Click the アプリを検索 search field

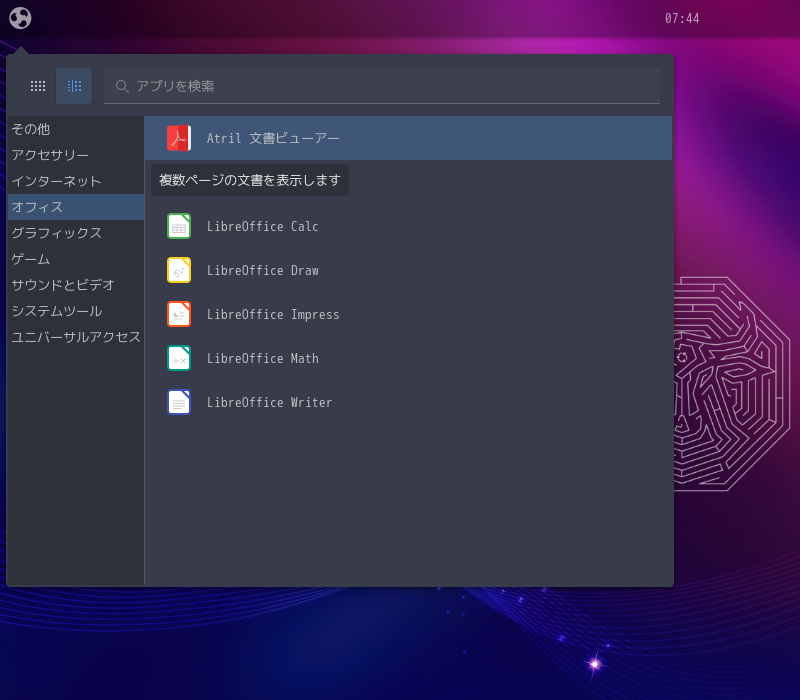tap(382, 86)
